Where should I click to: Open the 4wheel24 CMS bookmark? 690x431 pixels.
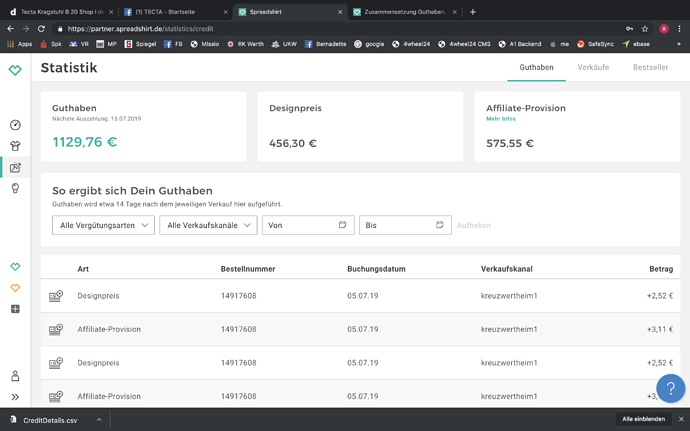click(468, 44)
